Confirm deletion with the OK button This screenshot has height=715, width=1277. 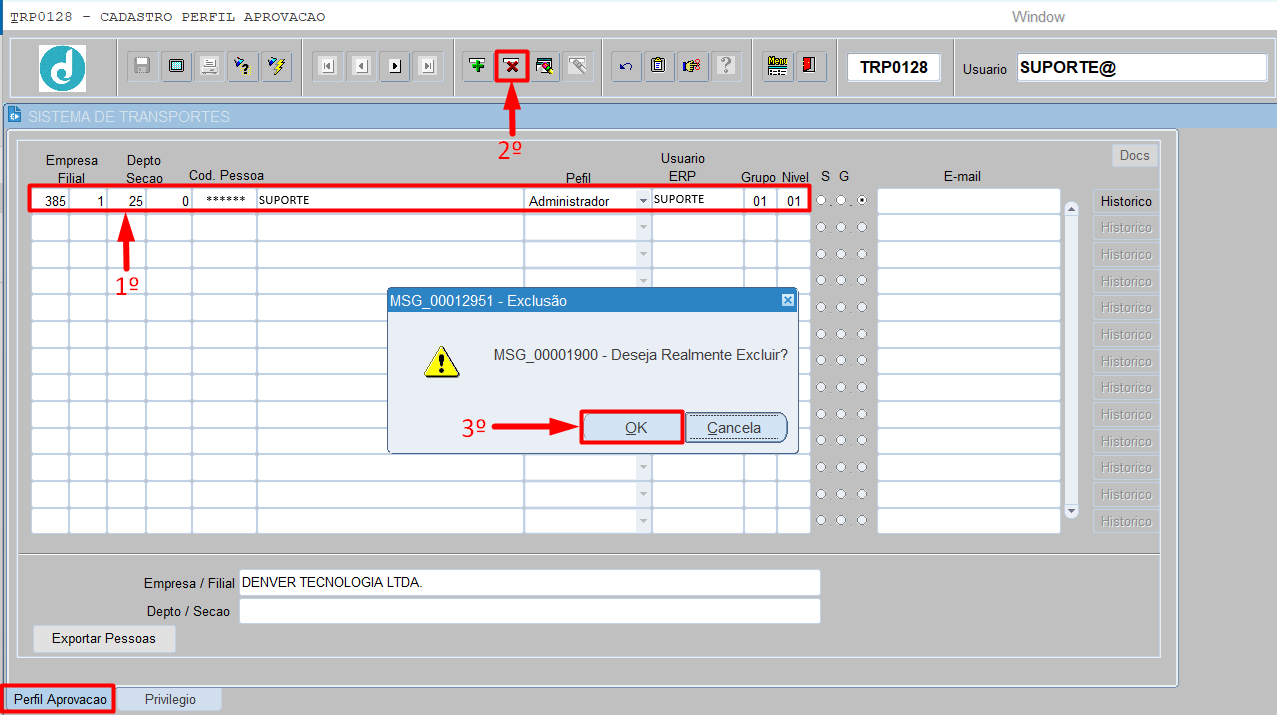click(x=634, y=427)
